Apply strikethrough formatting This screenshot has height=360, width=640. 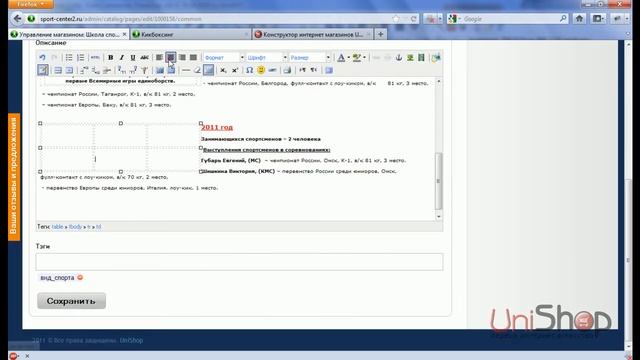(144, 58)
